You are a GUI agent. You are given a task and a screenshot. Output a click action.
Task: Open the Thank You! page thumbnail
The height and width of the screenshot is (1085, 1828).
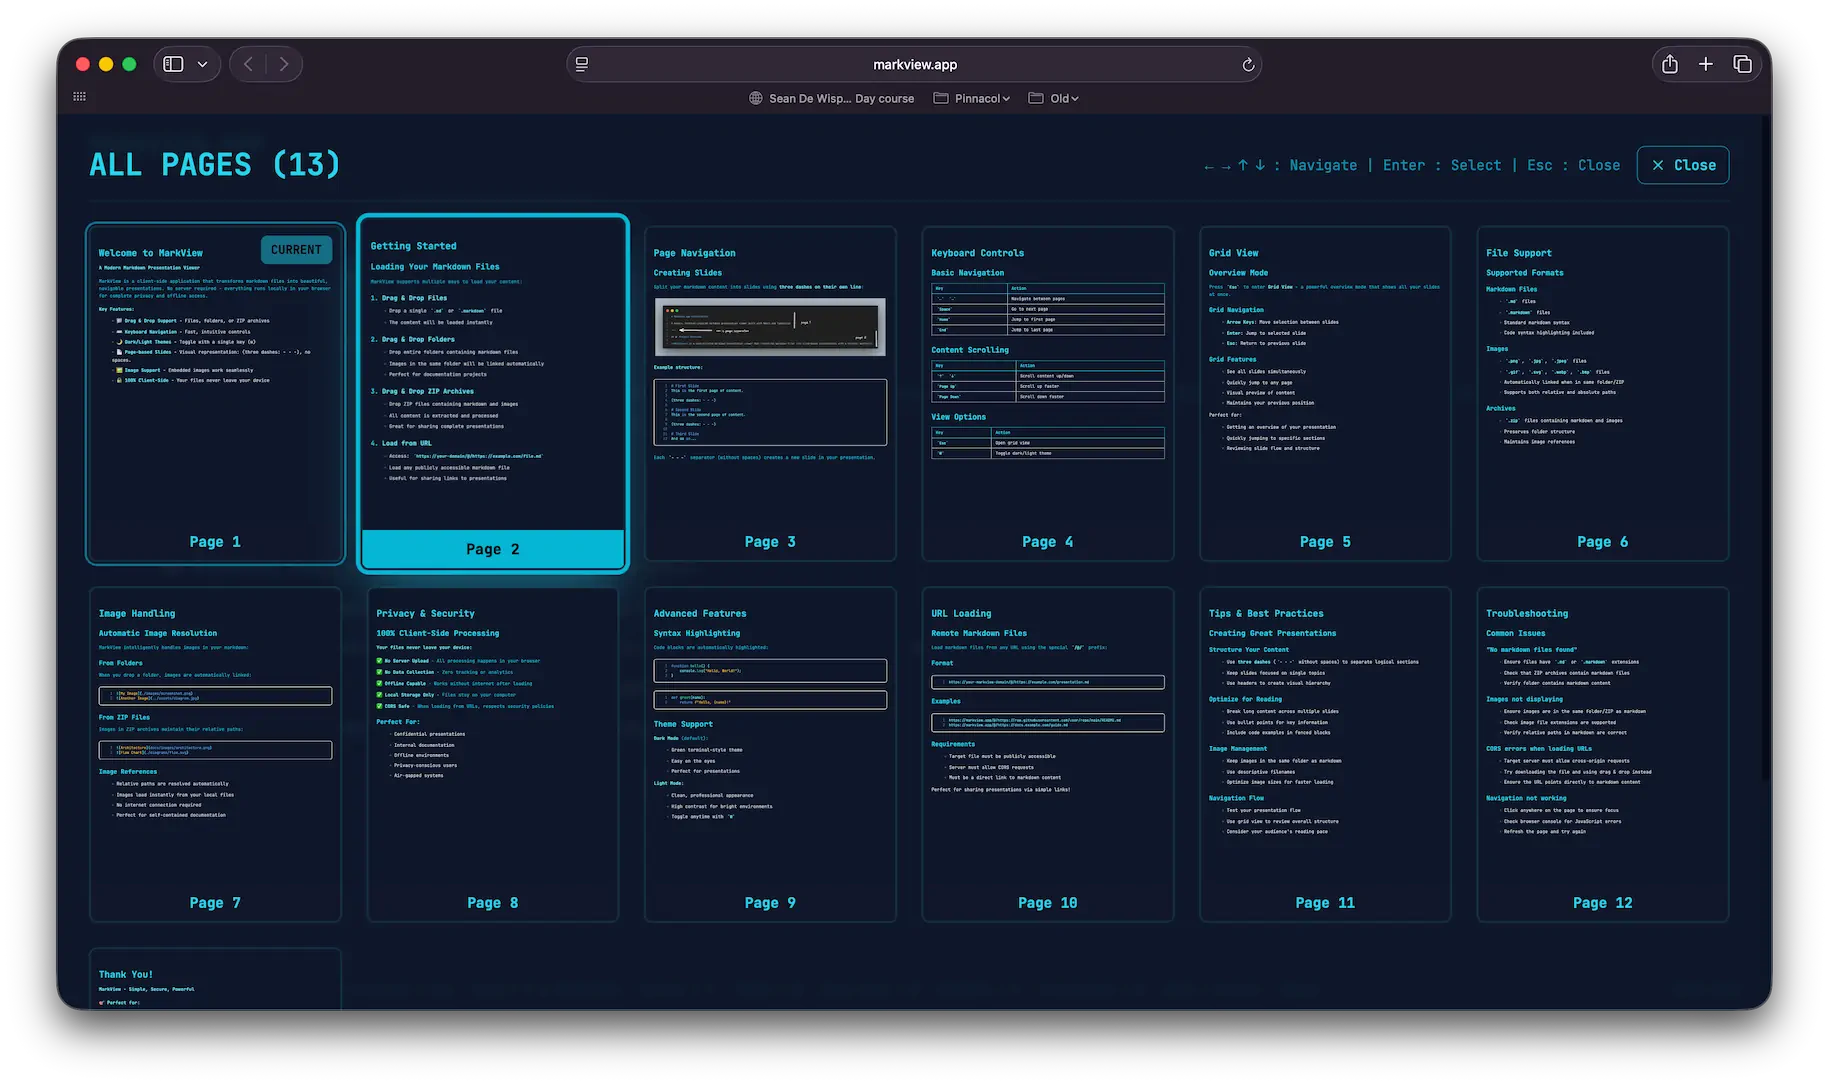click(215, 979)
